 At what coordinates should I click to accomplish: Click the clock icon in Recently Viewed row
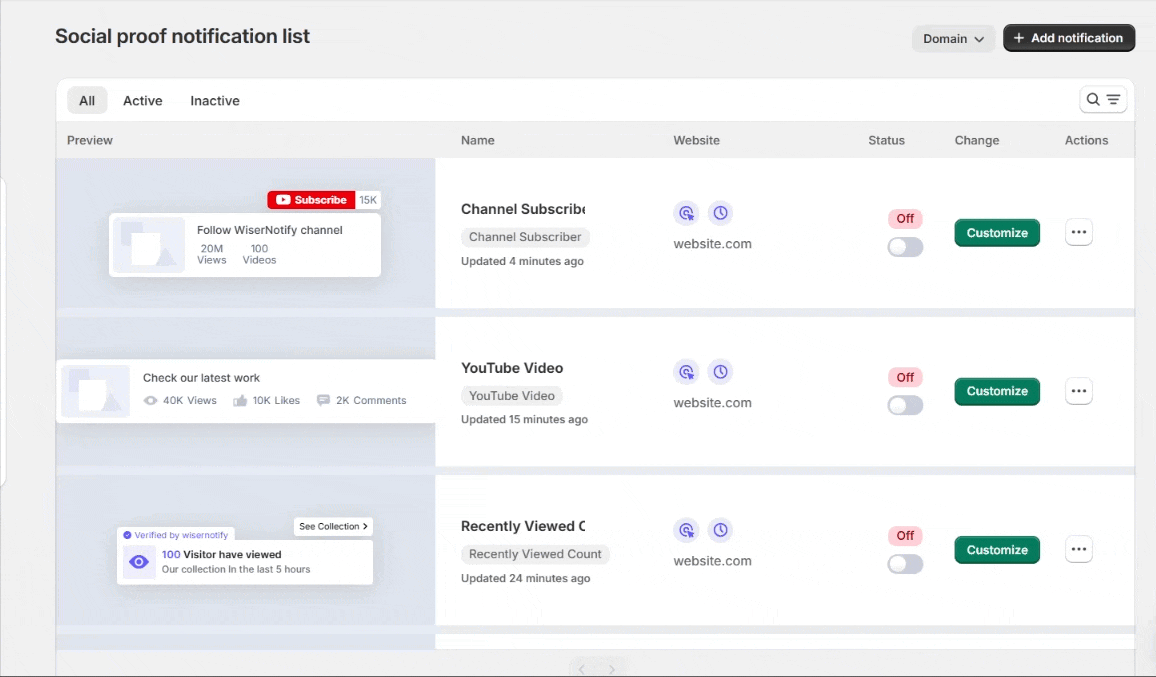(720, 530)
